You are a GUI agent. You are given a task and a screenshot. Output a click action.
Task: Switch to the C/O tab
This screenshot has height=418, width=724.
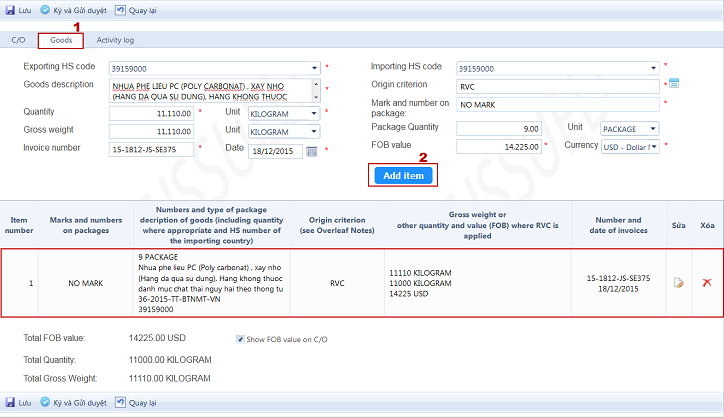(18, 40)
